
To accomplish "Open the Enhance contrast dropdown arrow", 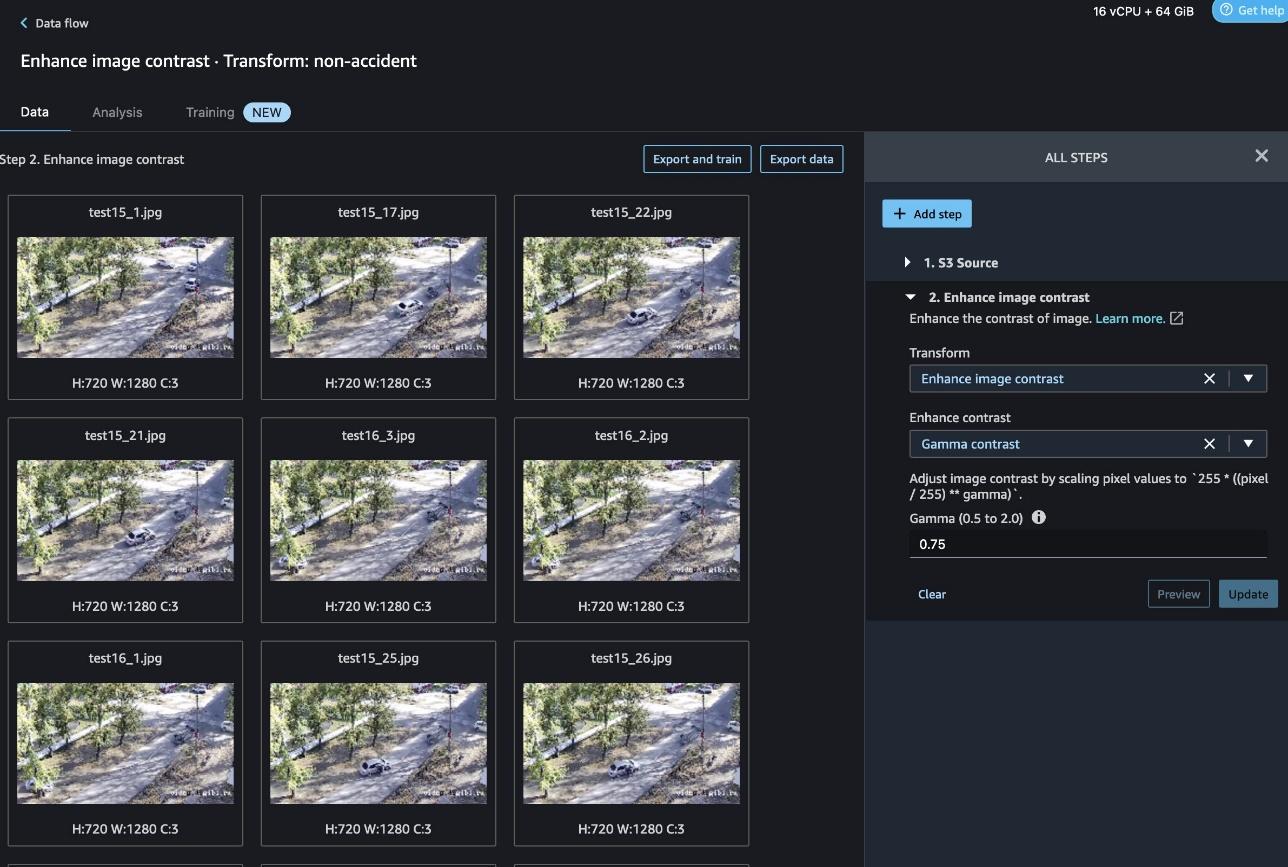I will click(1248, 444).
